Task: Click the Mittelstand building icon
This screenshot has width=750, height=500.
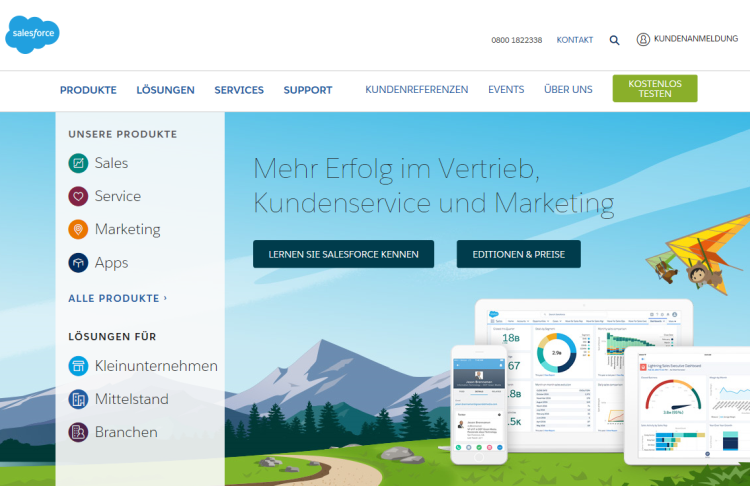Action: 78,399
